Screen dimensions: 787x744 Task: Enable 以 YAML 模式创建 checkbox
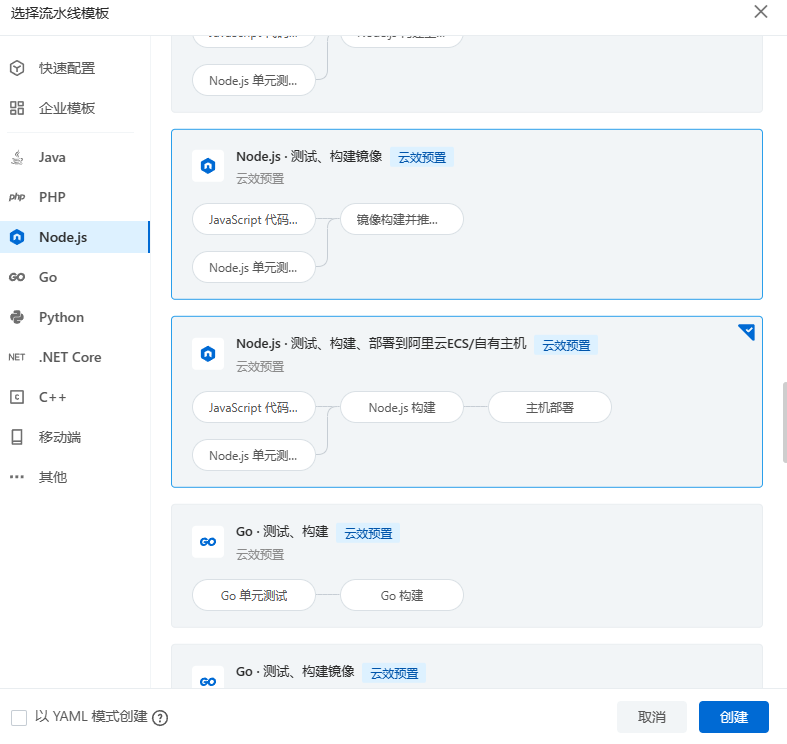[19, 717]
